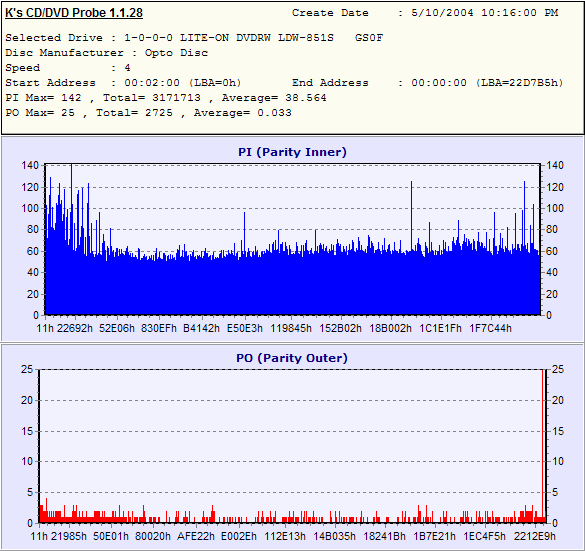Click the PI Max= 142 statistic

point(43,98)
